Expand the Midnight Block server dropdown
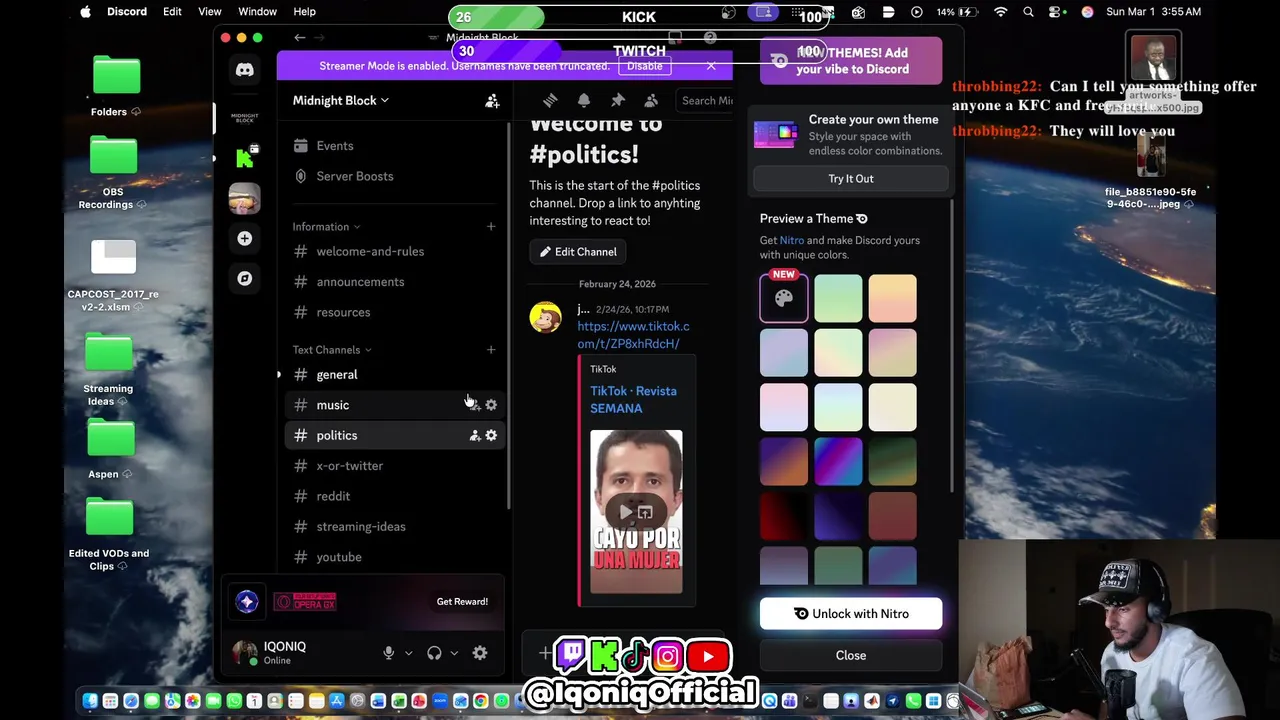The image size is (1280, 720). [341, 101]
